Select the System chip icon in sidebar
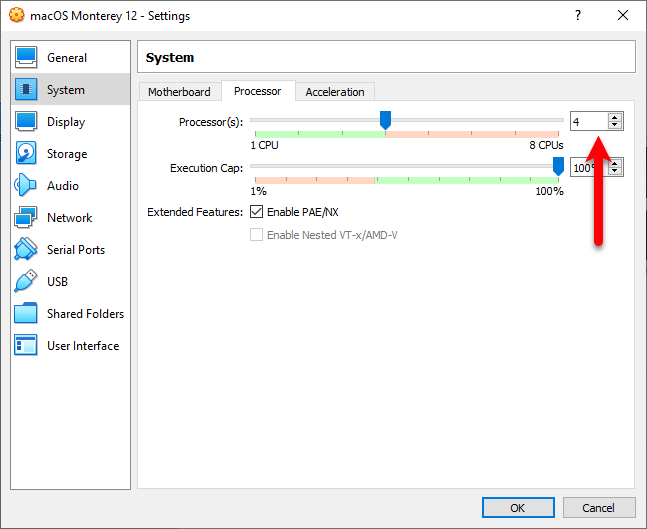The height and width of the screenshot is (529, 647). click(x=26, y=89)
